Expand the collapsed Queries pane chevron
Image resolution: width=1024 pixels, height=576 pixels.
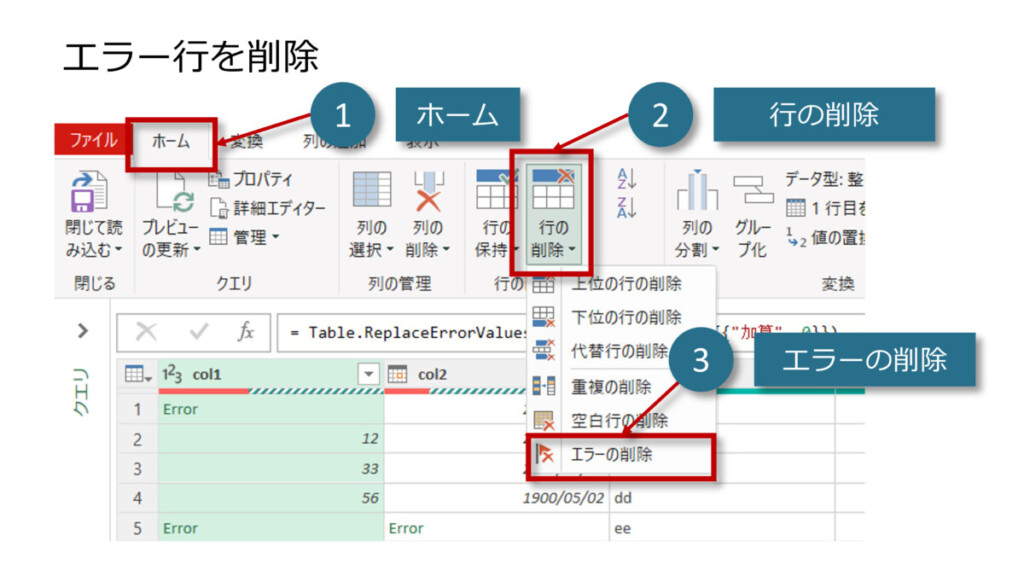pyautogui.click(x=84, y=330)
